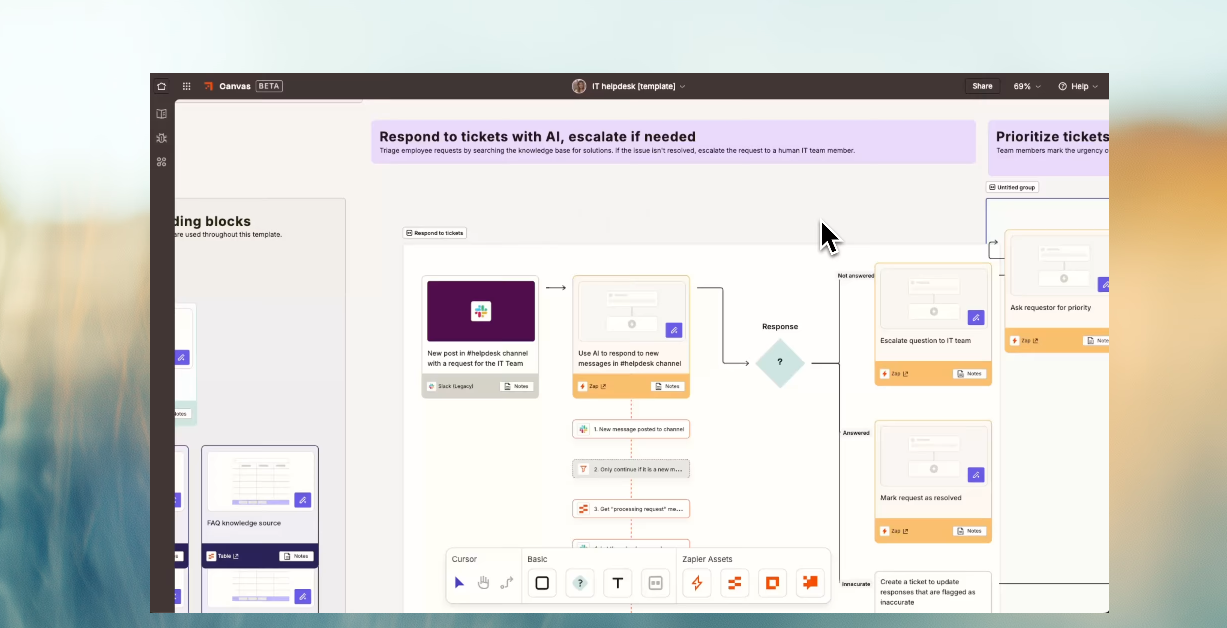Click the Home icon in the left sidebar
Image resolution: width=1227 pixels, height=628 pixels.
(161, 86)
